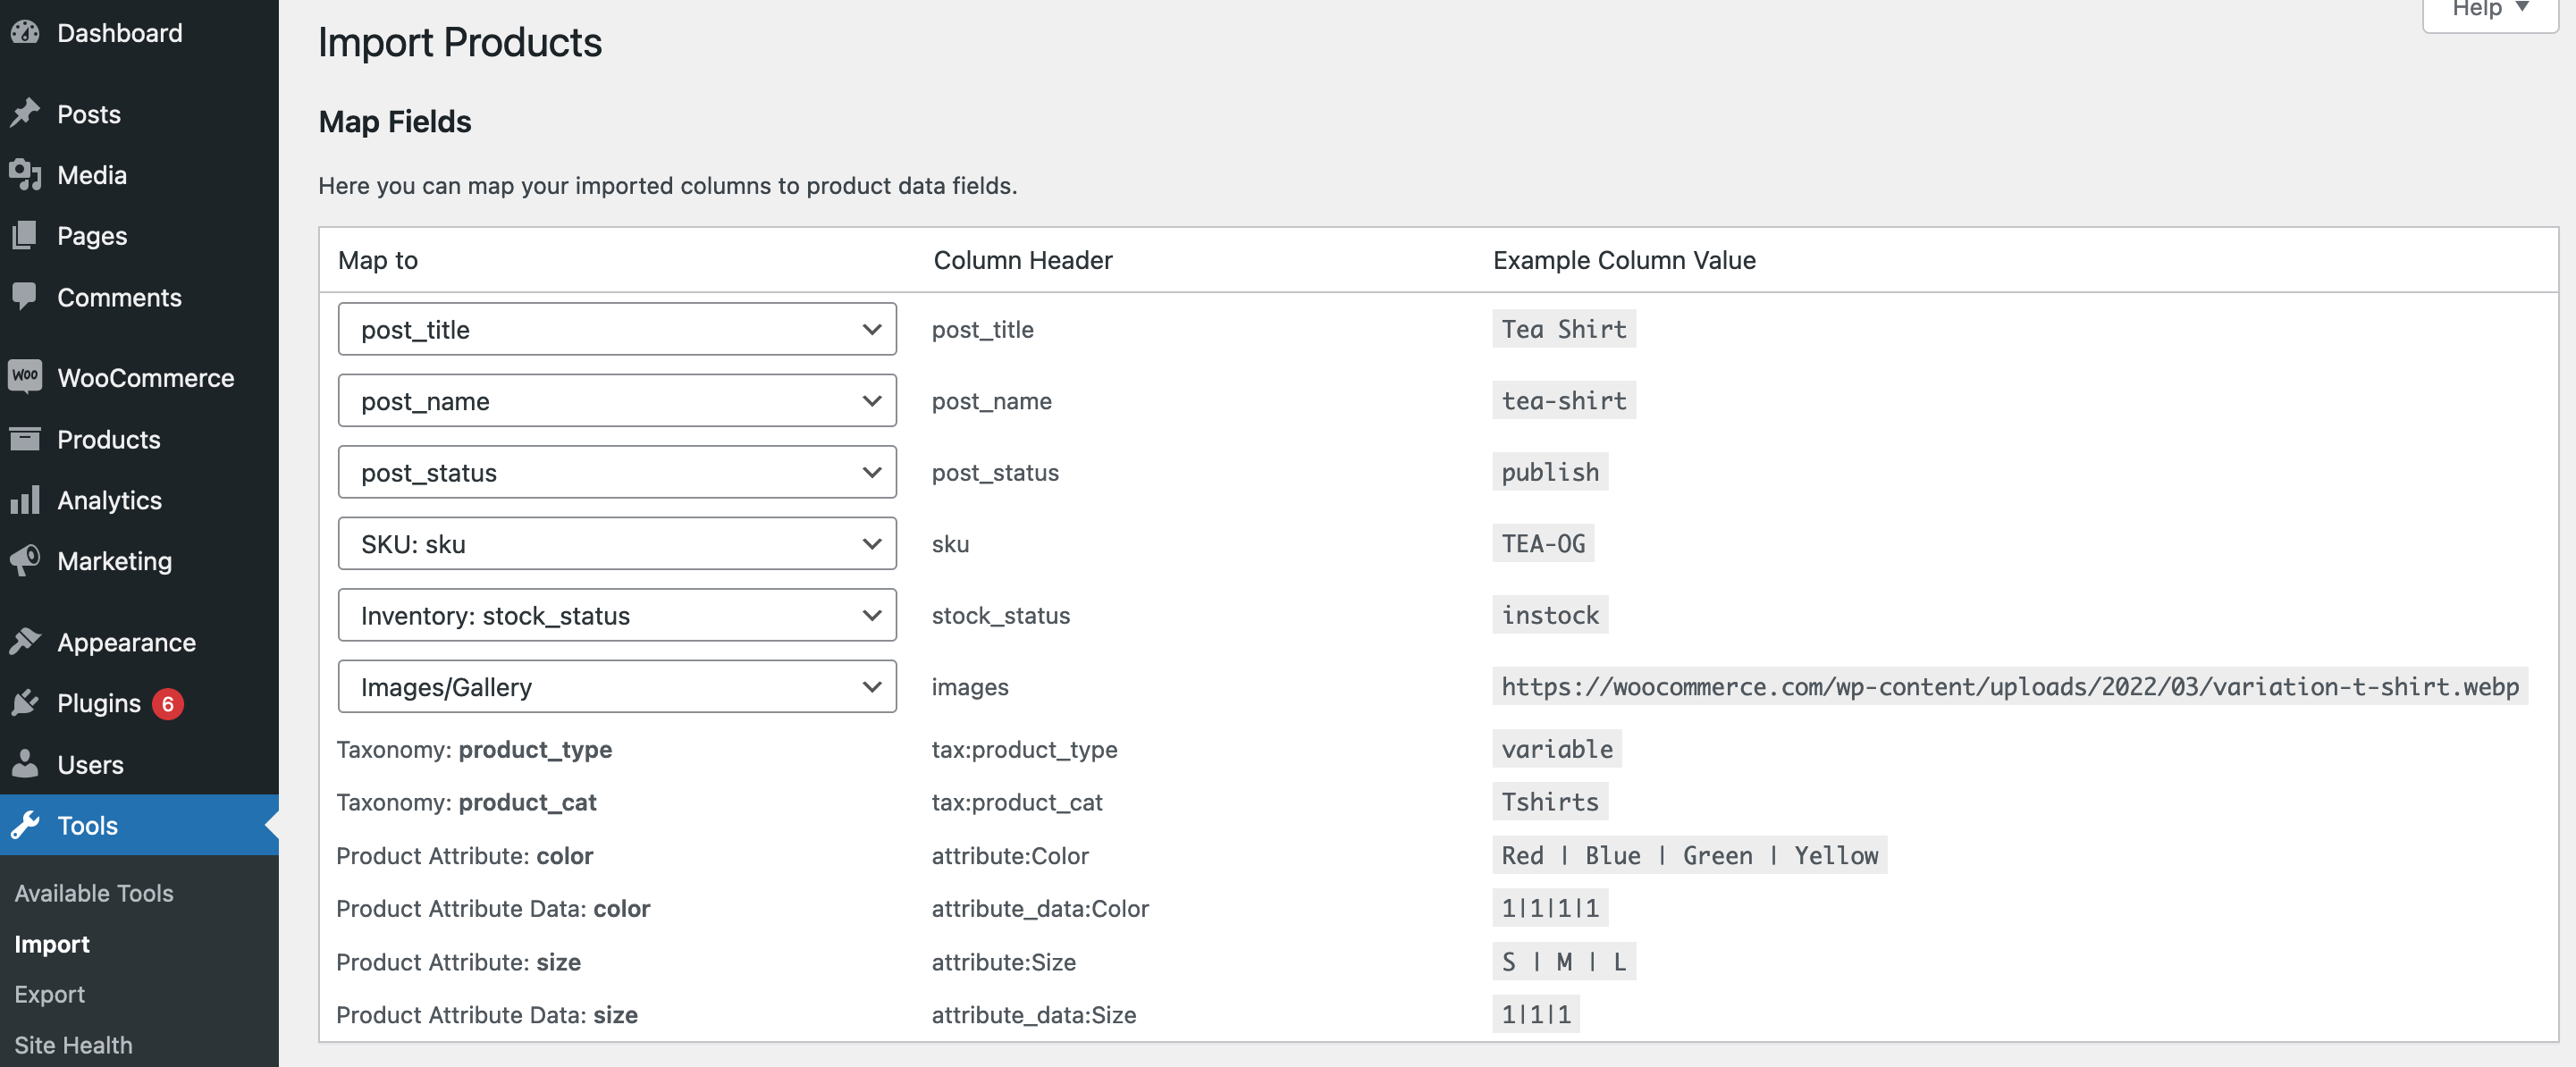Change the Images/Gallery mapping dropdown
This screenshot has width=2576, height=1067.
[616, 686]
